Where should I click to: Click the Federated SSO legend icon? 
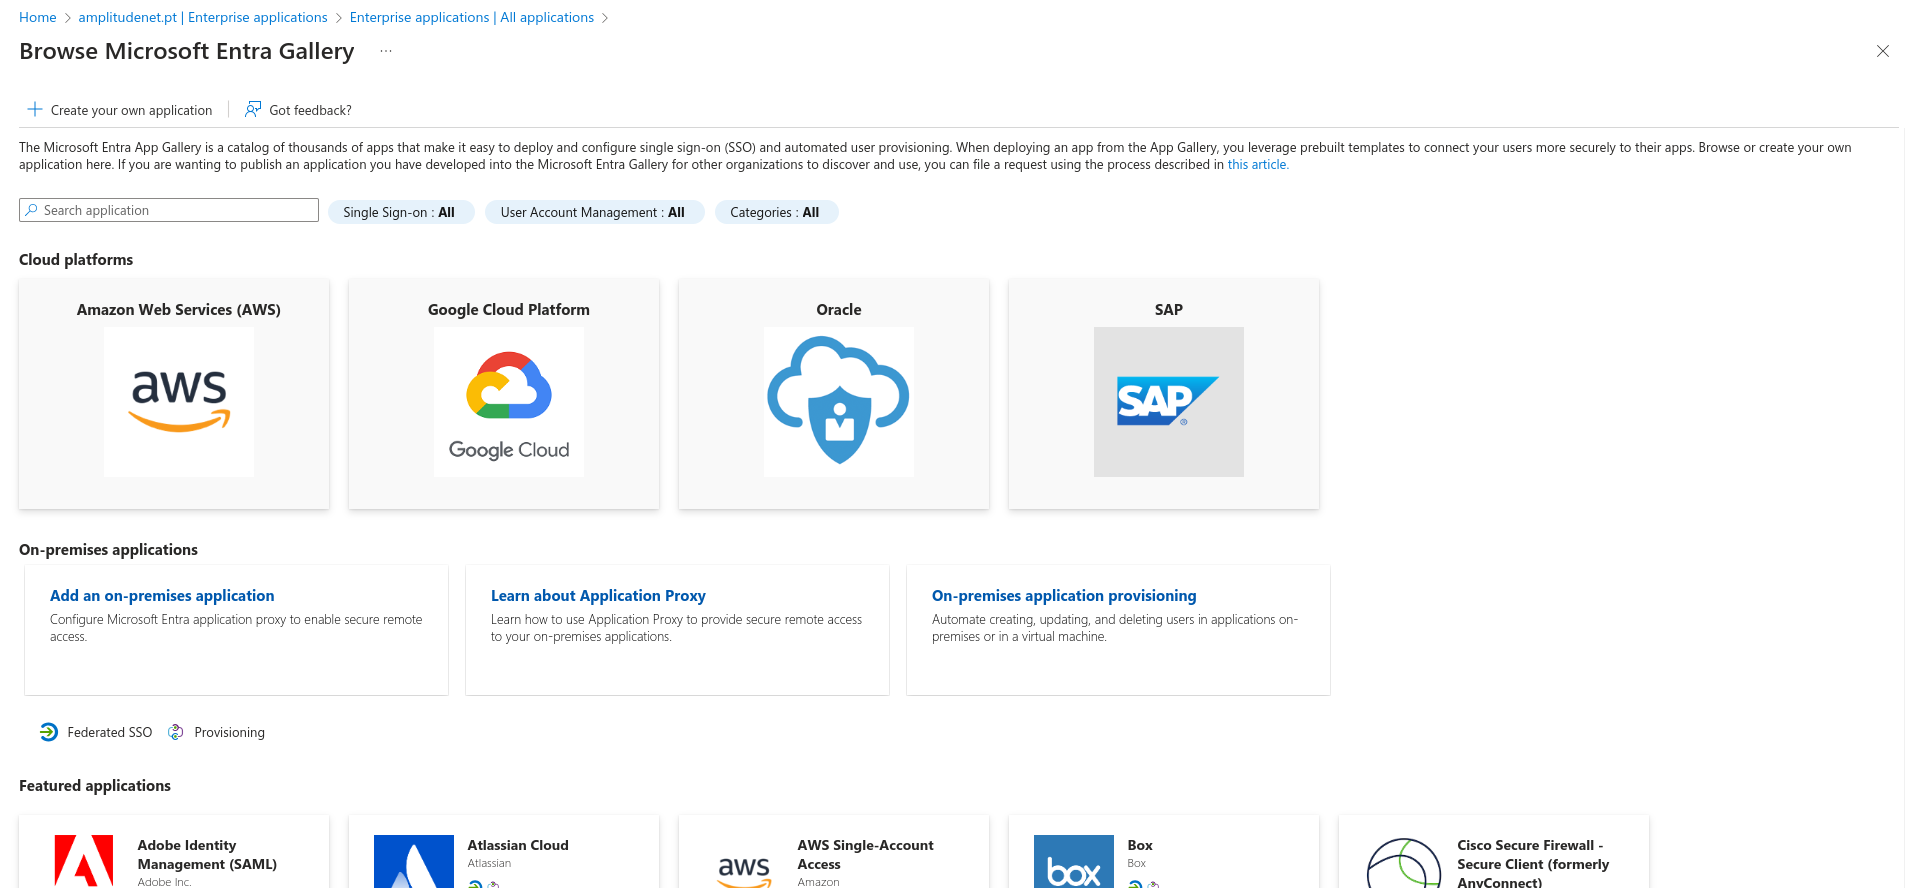pos(49,732)
